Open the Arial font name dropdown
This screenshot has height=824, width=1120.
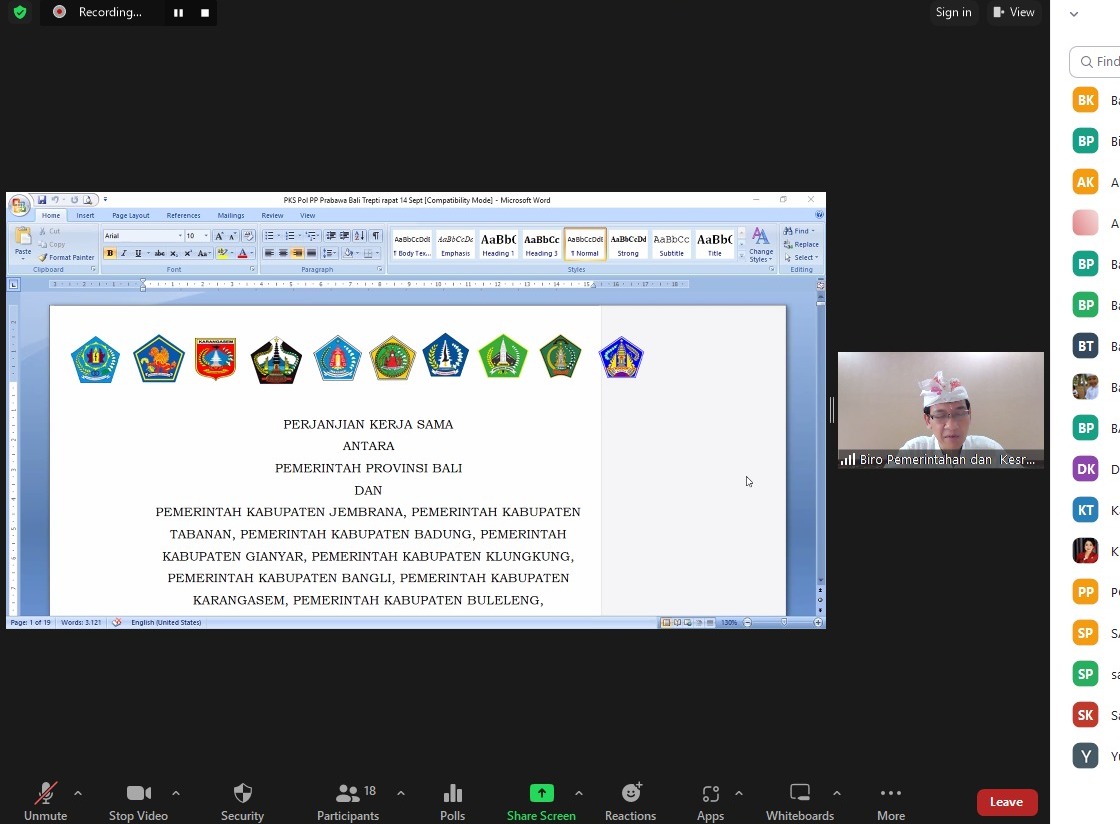[x=180, y=236]
